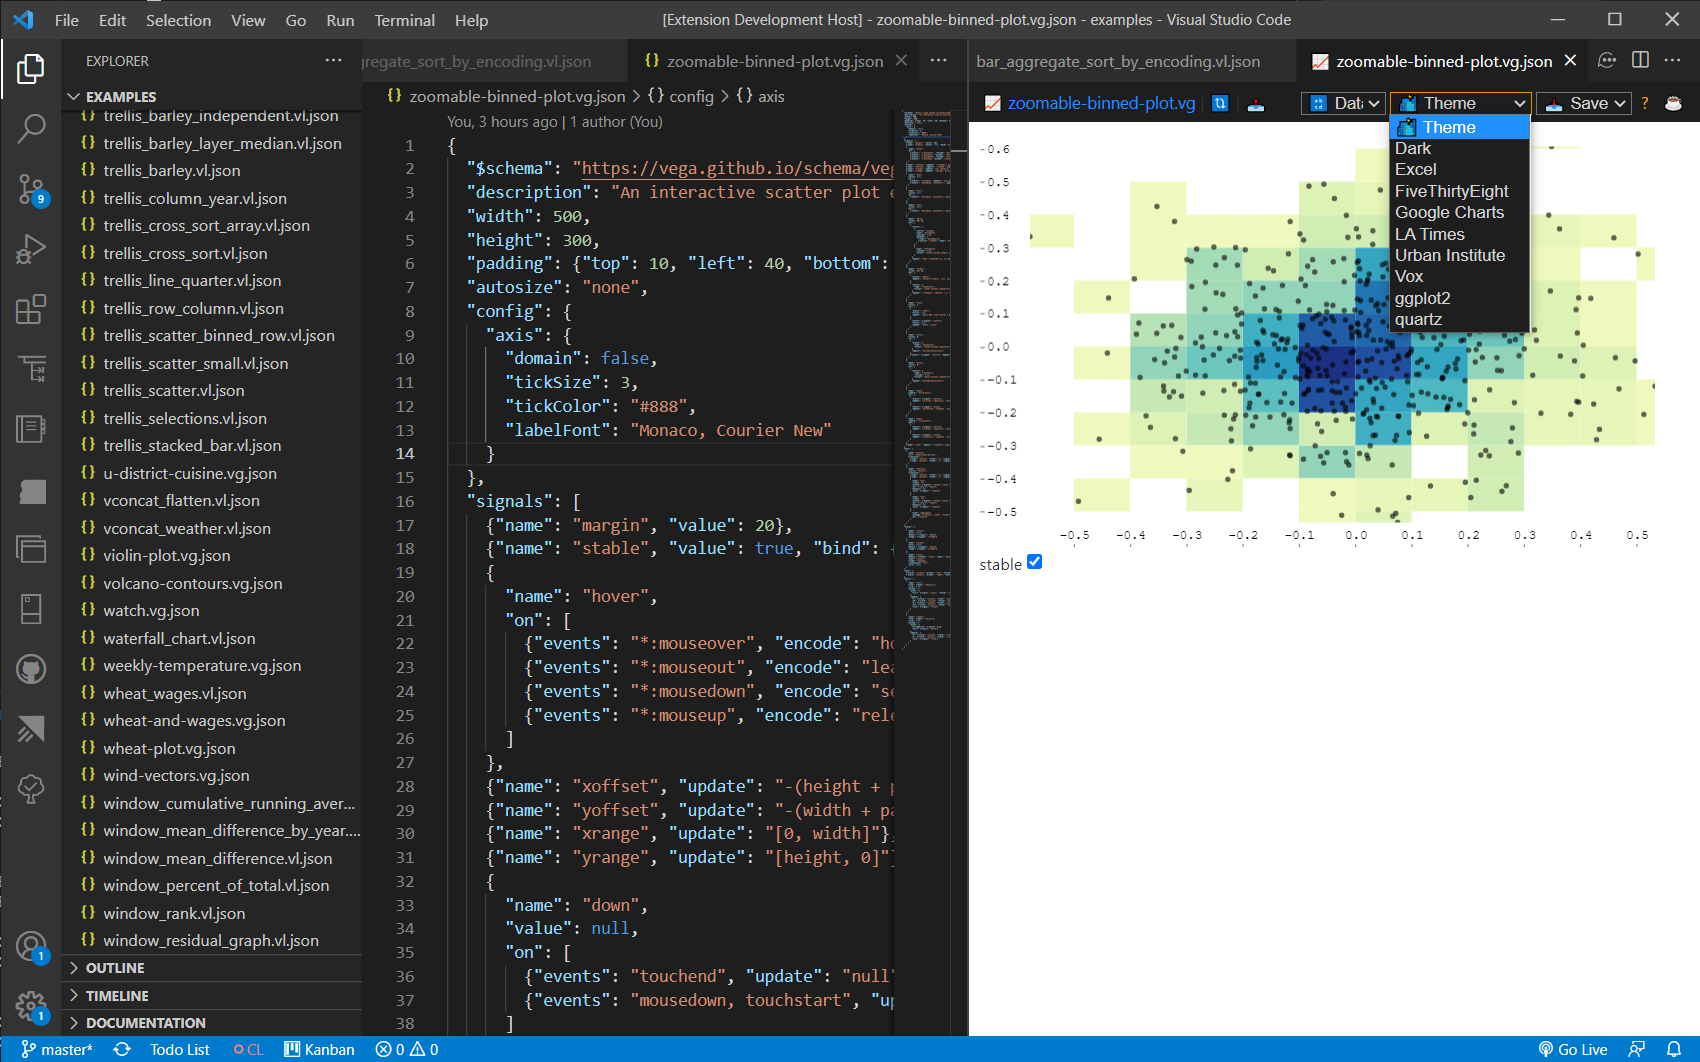Open the Data dropdown in the Vega toolbar

(1343, 103)
